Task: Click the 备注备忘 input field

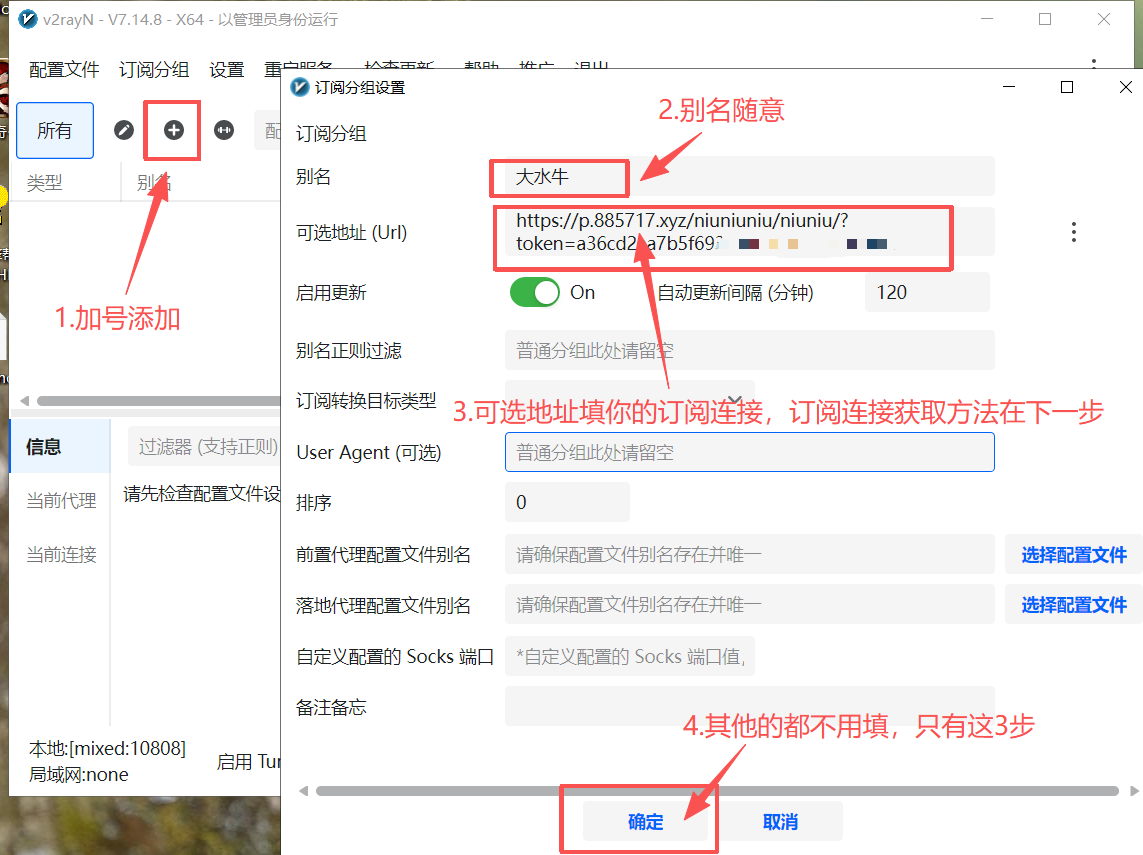Action: (749, 706)
